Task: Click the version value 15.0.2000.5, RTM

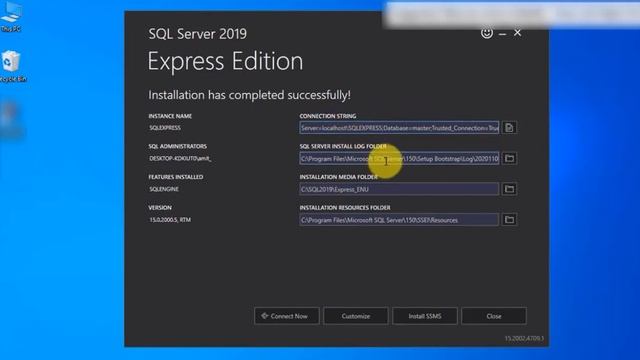Action: coord(170,220)
